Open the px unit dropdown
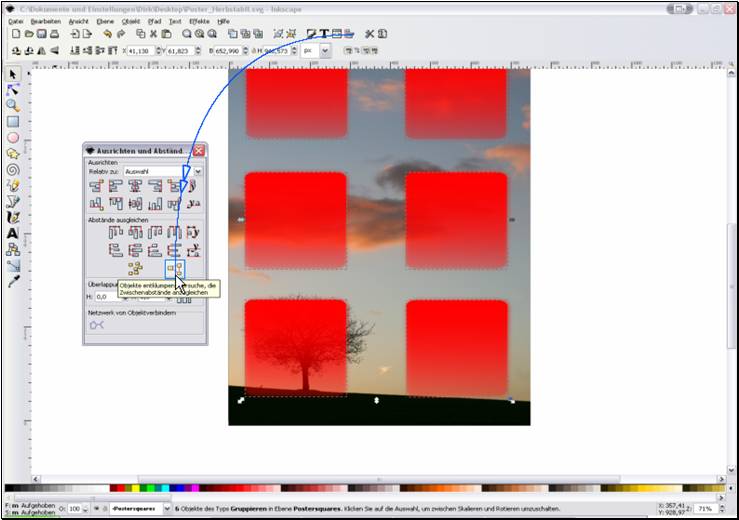The width and height of the screenshot is (739, 520). click(x=308, y=49)
